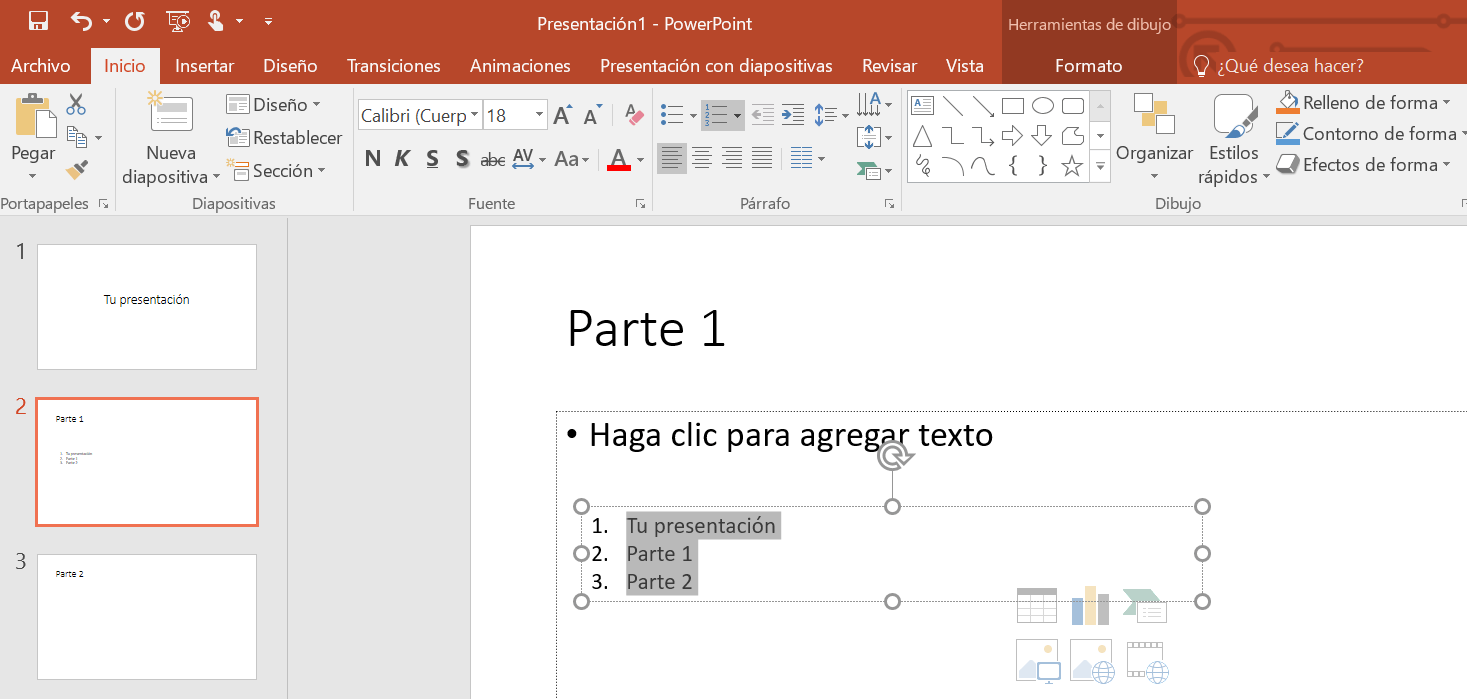Image resolution: width=1467 pixels, height=699 pixels.
Task: Select the right arrow shape
Action: (1012, 136)
